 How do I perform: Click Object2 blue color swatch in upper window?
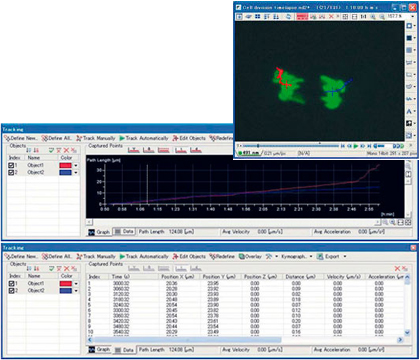point(66,173)
